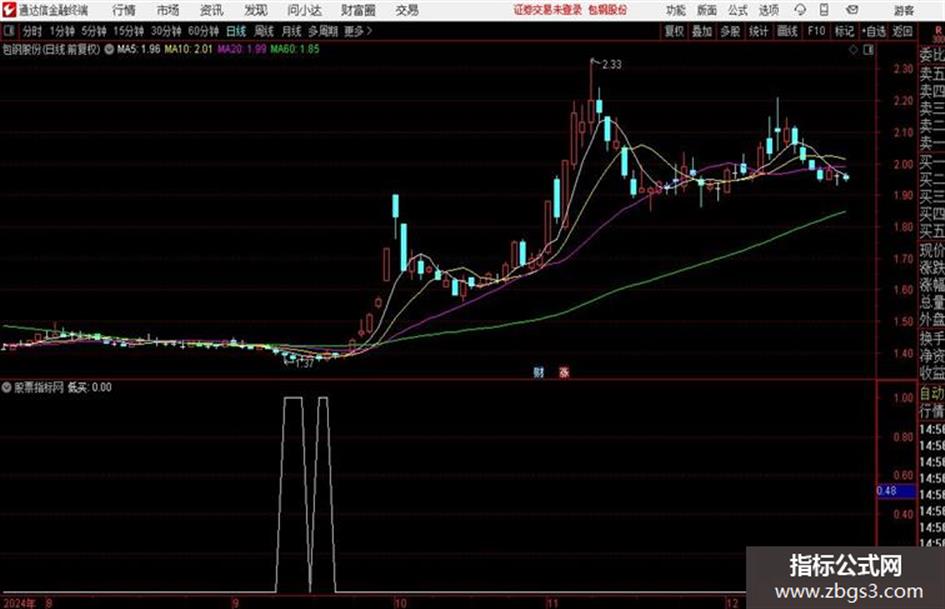Open the 功能 menu
Screen dimensions: 945x609
click(676, 10)
